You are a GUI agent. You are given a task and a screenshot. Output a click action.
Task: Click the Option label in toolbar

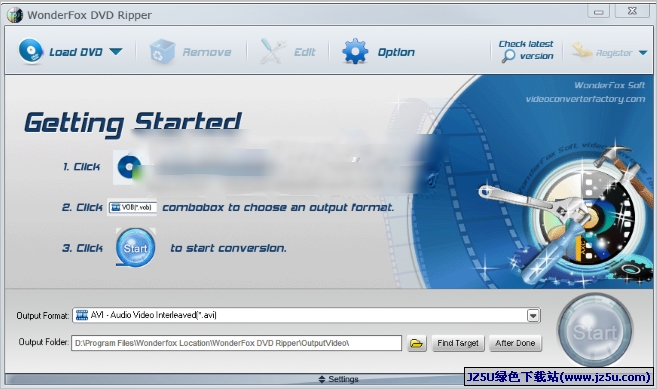tap(396, 52)
